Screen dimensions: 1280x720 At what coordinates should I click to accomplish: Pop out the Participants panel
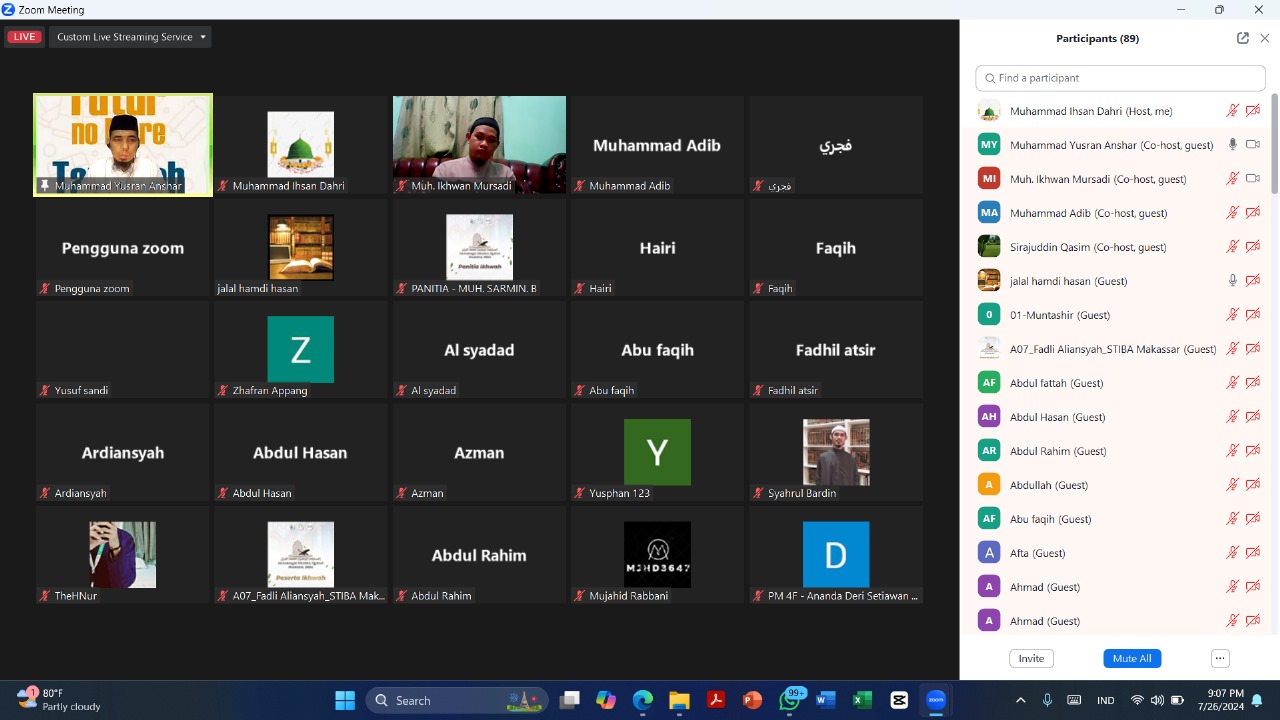coord(1242,38)
